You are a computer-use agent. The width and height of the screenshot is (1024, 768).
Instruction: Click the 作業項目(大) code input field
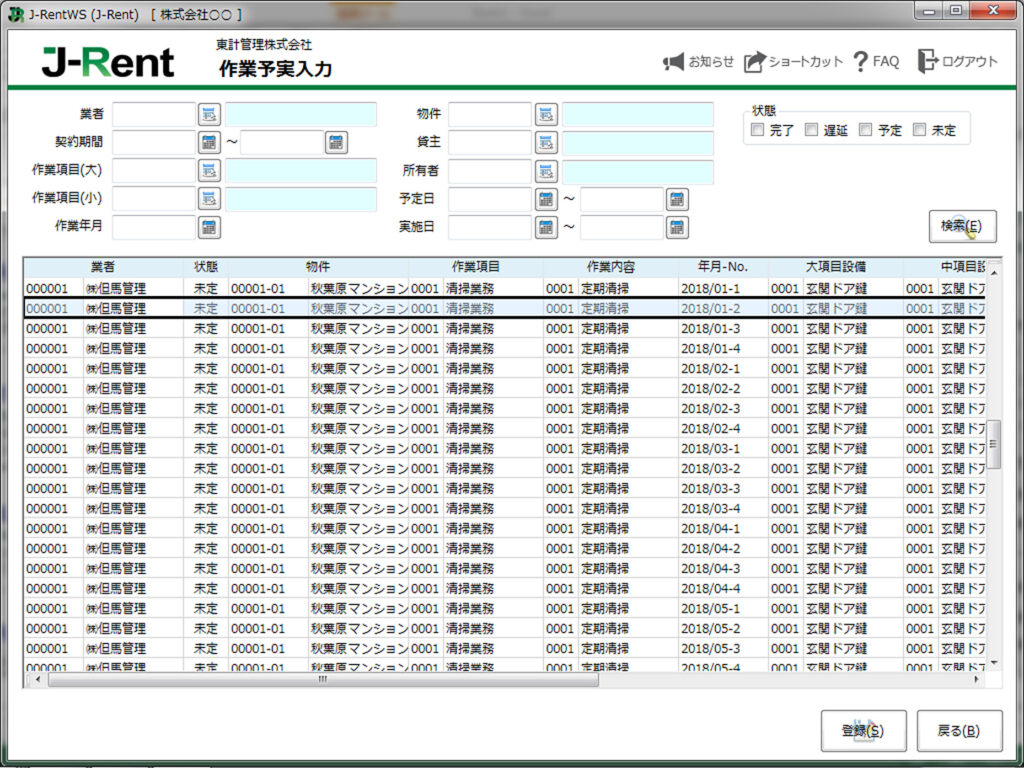(x=154, y=171)
